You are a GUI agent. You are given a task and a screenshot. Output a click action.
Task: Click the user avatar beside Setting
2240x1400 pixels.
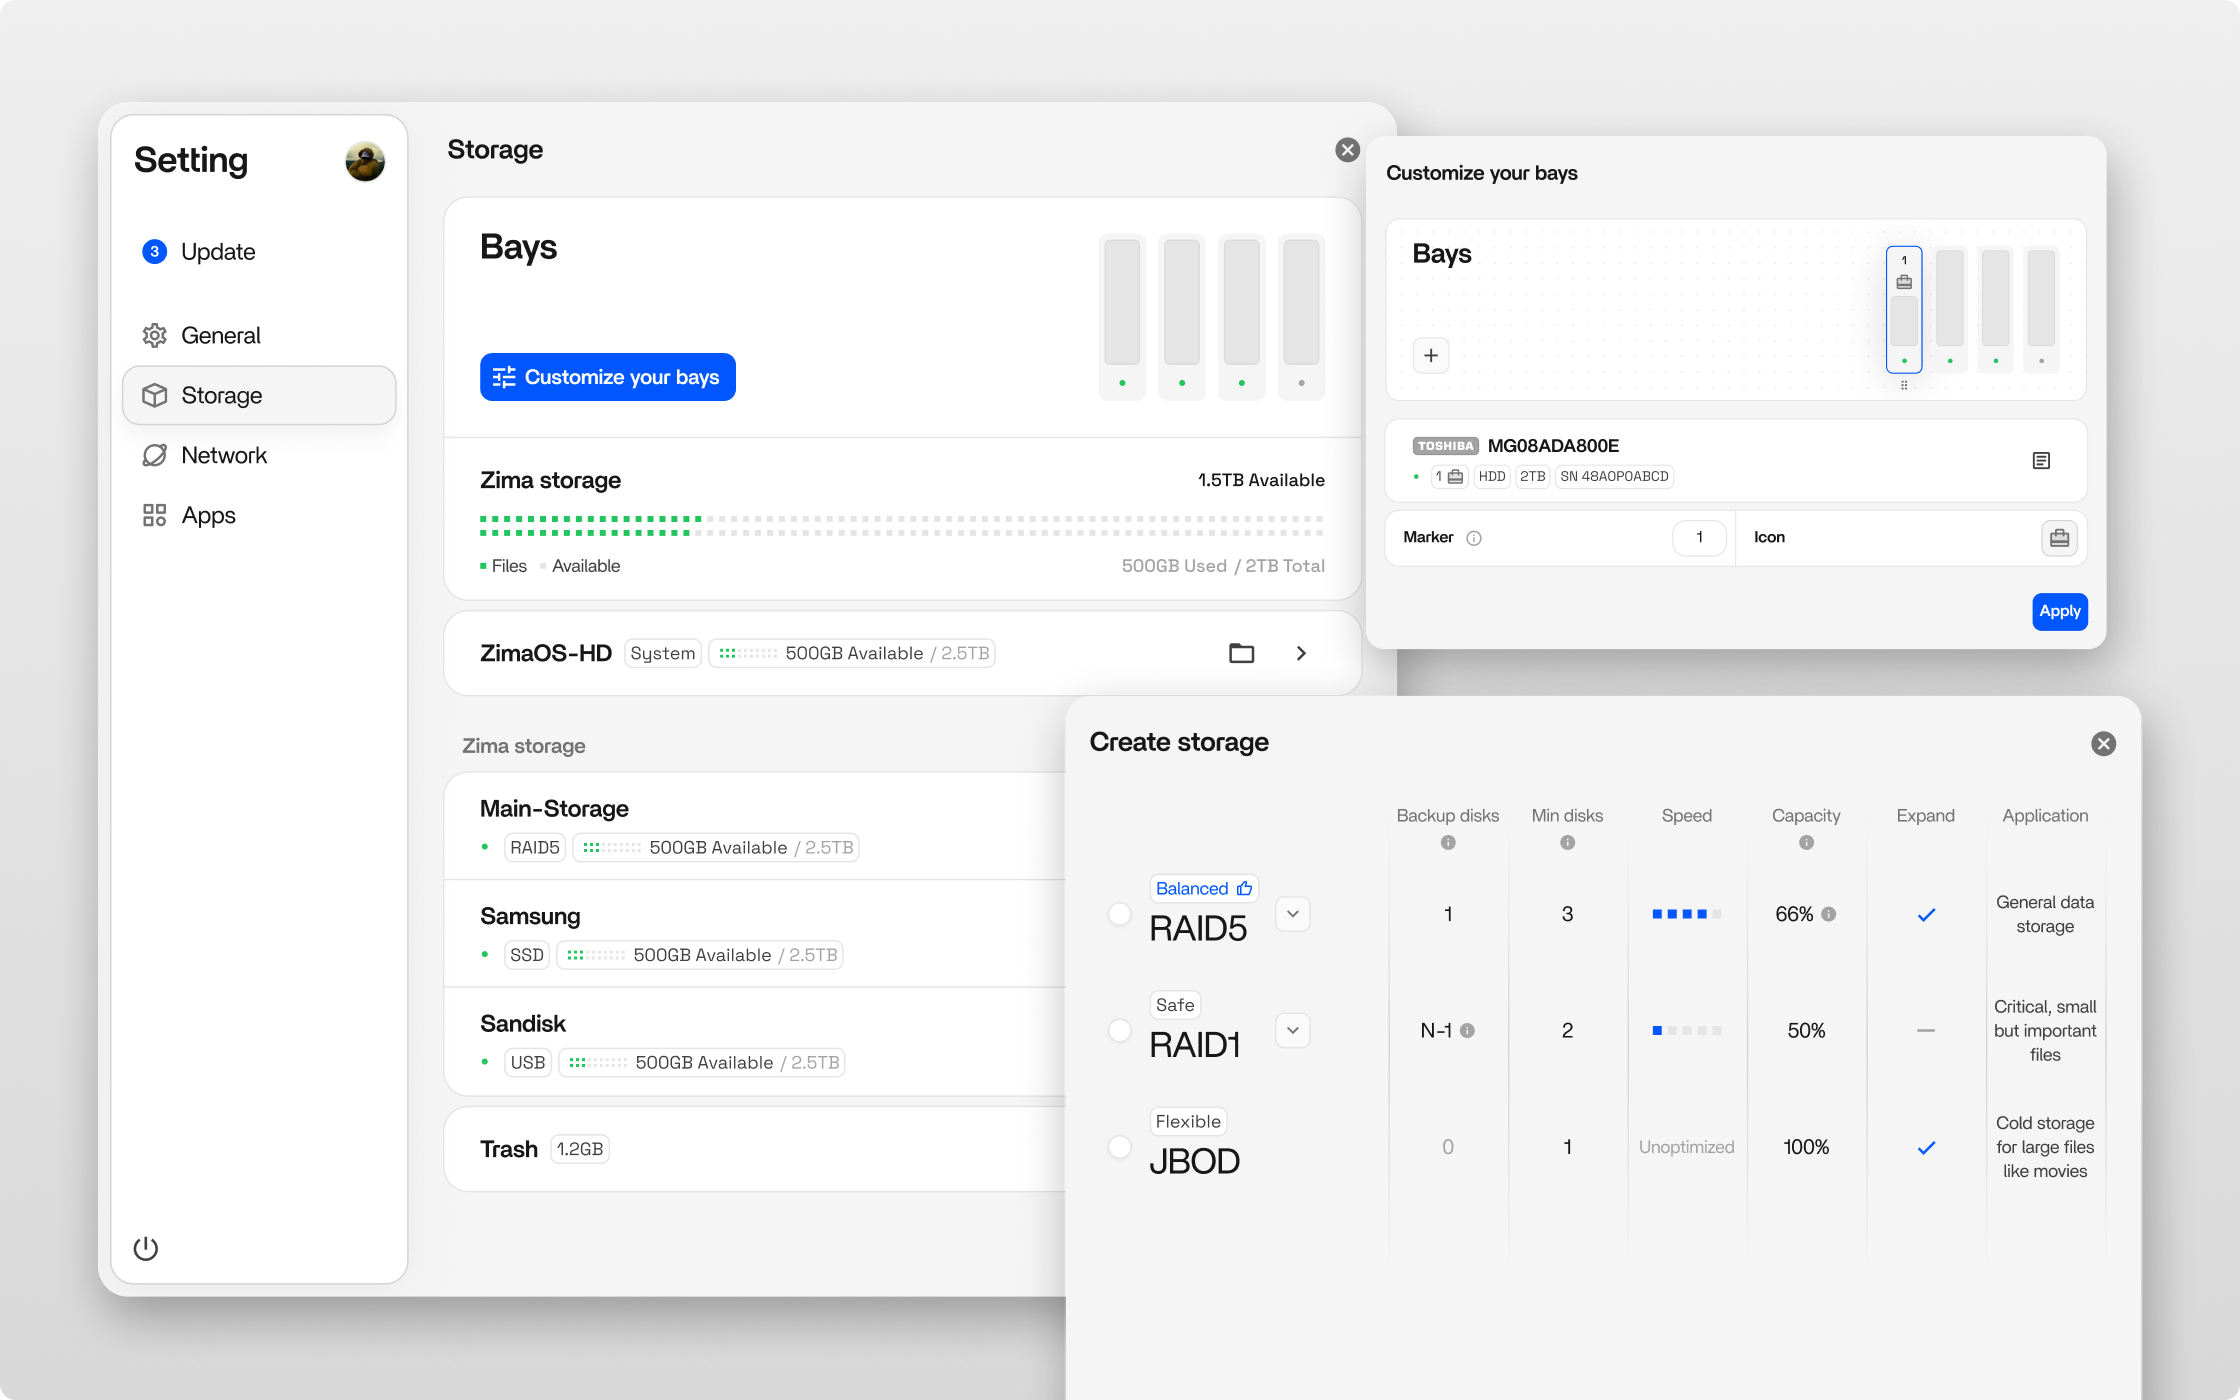click(x=365, y=160)
